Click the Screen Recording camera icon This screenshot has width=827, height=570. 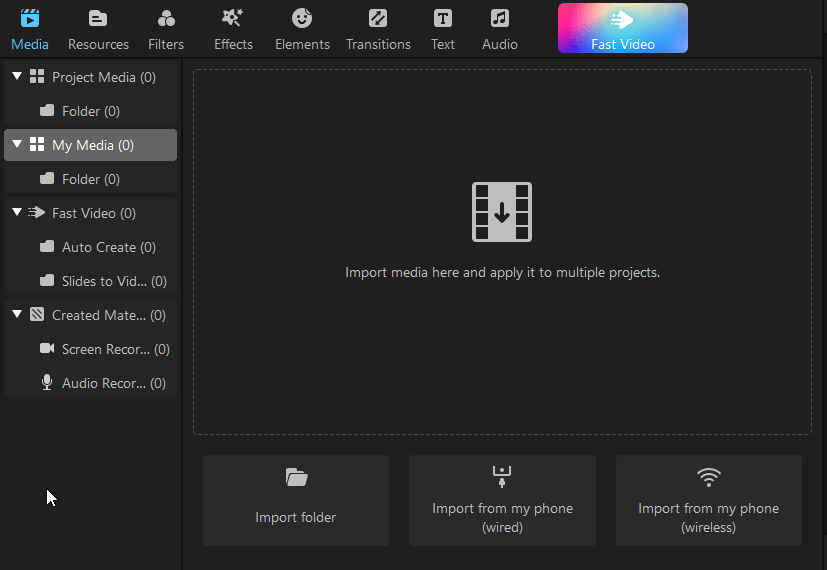pyautogui.click(x=47, y=348)
